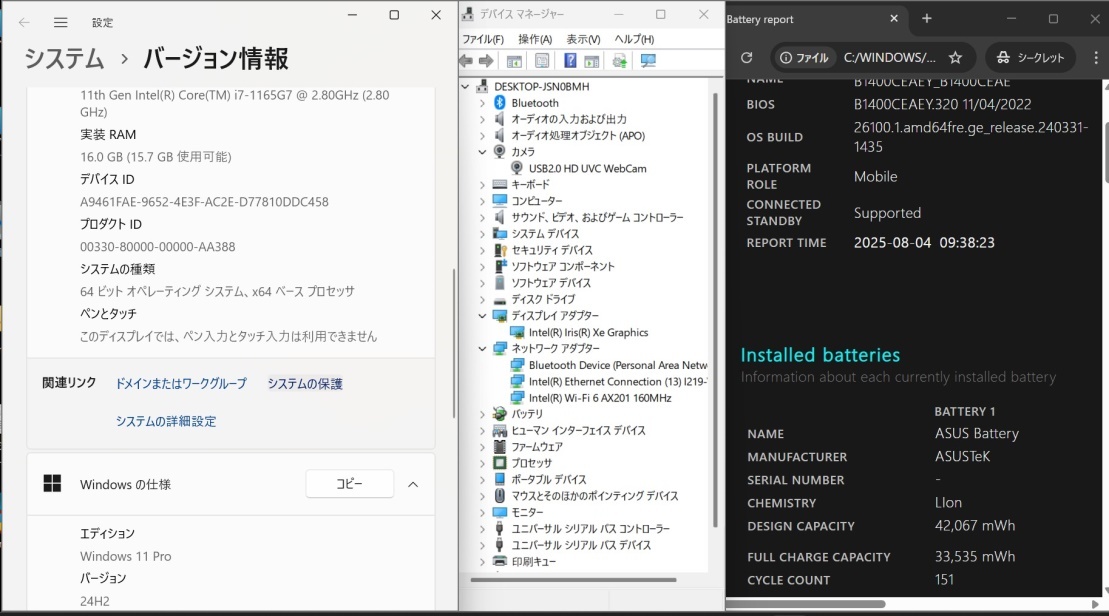1109x616 pixels.
Task: Open a new browser tab with the plus
Action: (x=927, y=19)
